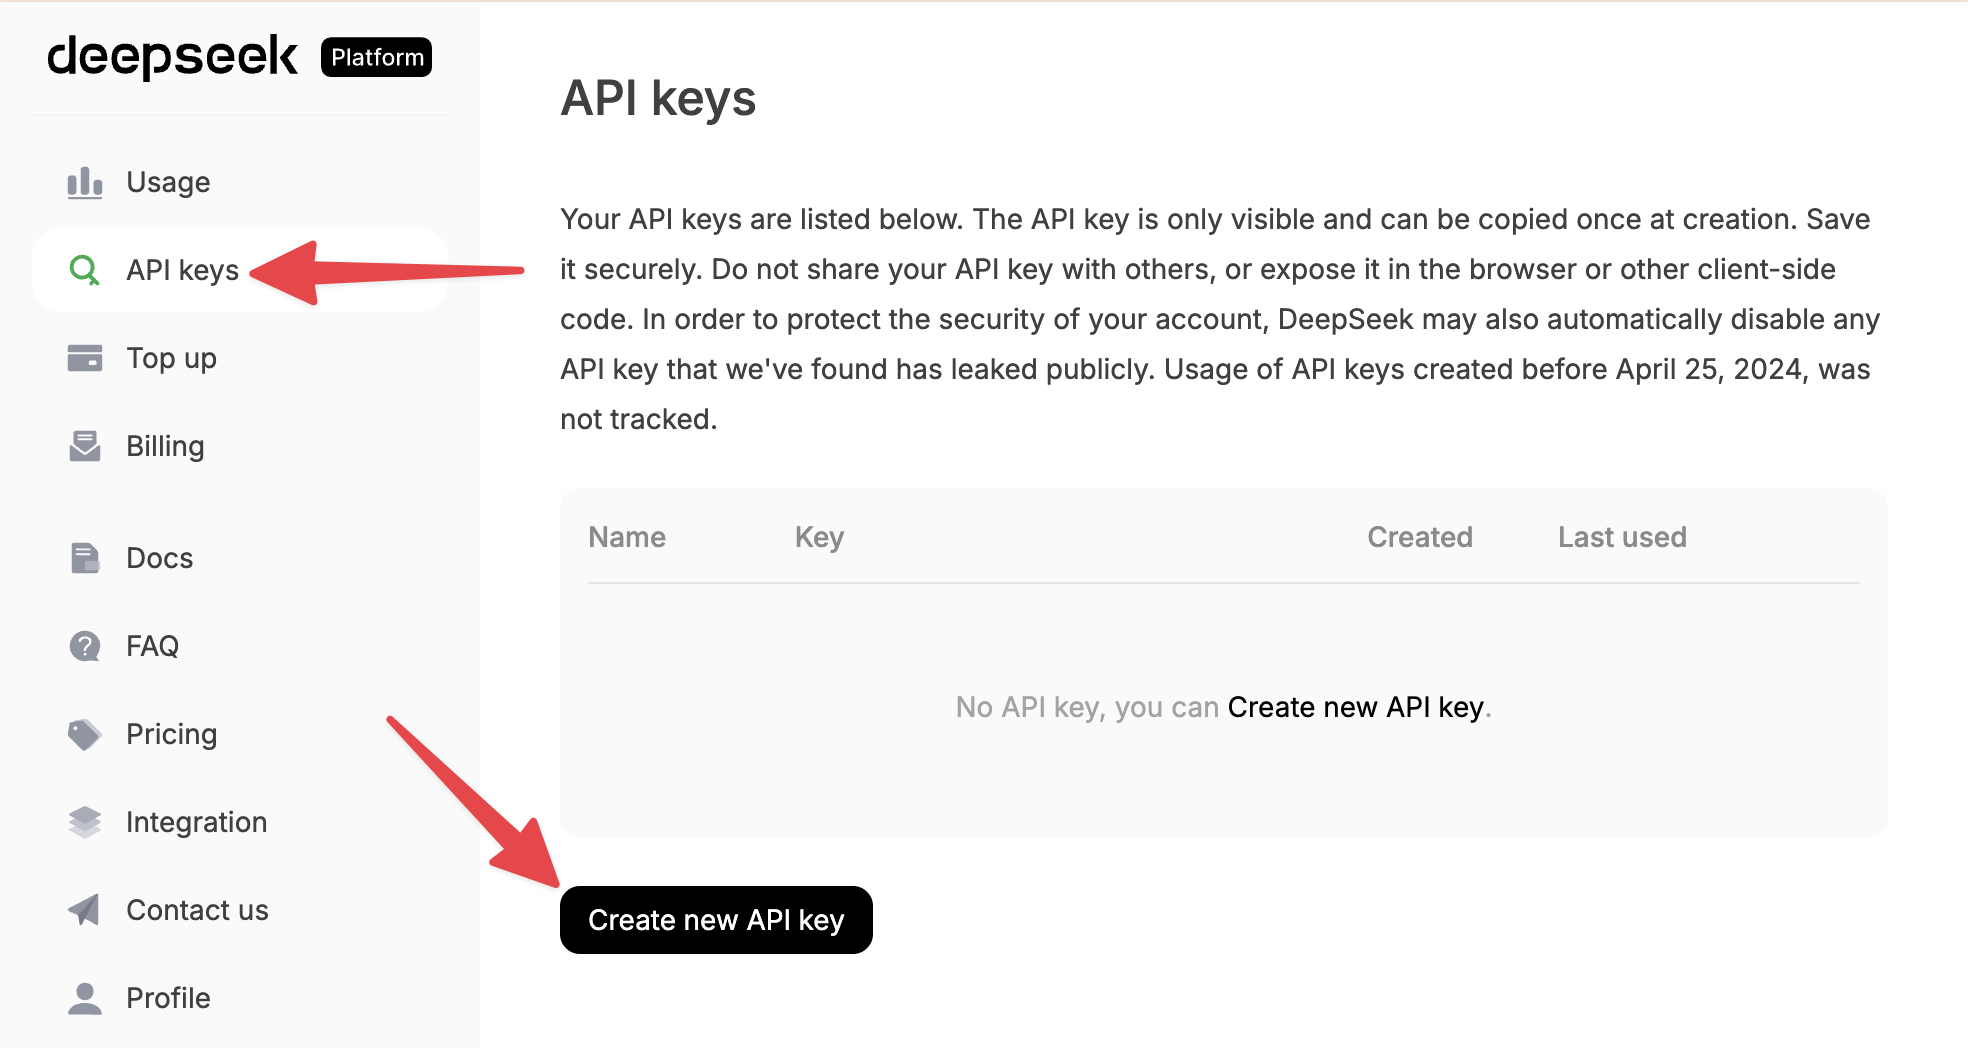The width and height of the screenshot is (1968, 1048).
Task: Go to Top up in sidebar
Action: (x=171, y=358)
